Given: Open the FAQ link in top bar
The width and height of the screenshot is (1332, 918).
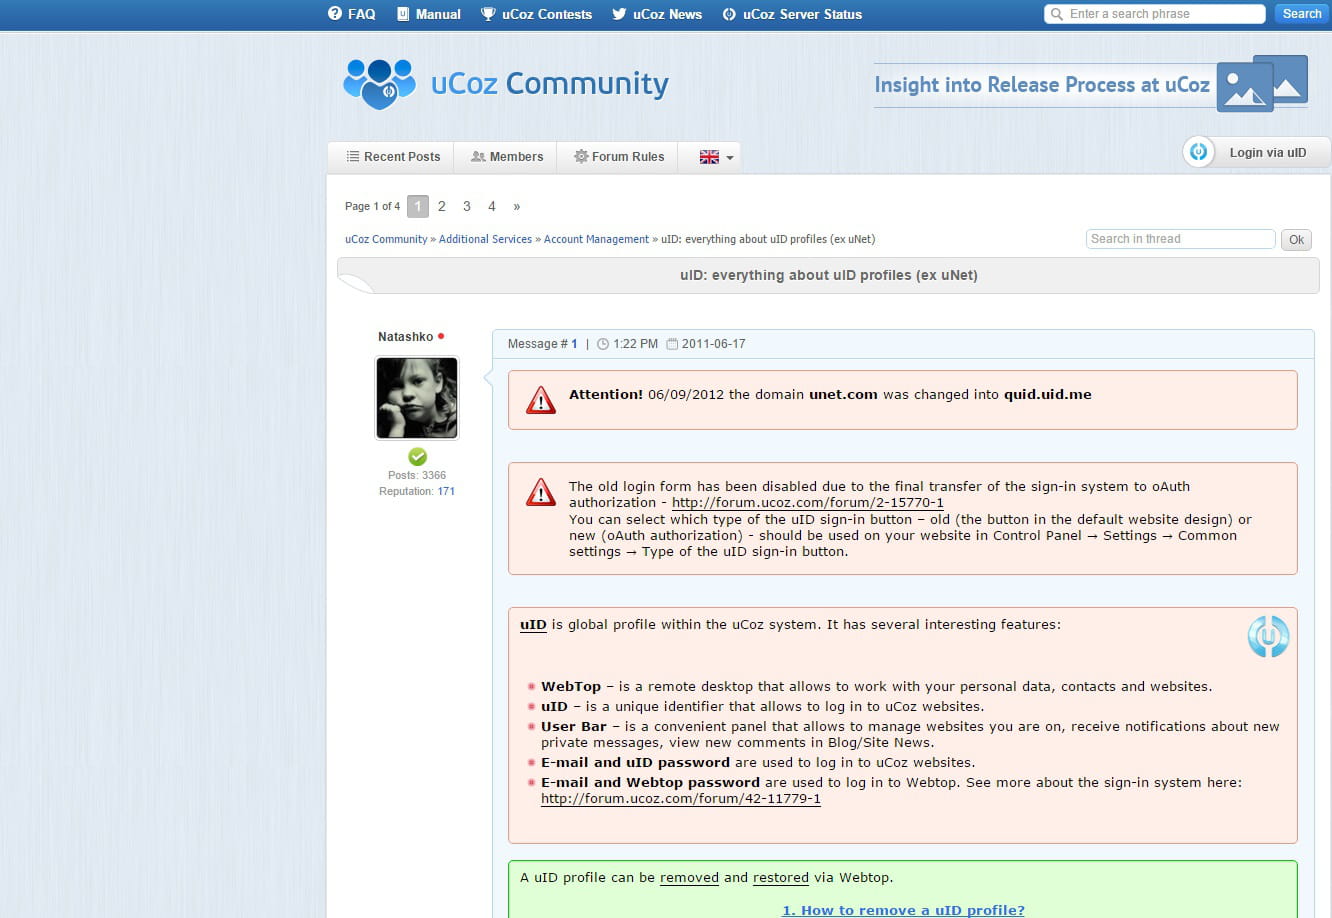Looking at the screenshot, I should (352, 14).
